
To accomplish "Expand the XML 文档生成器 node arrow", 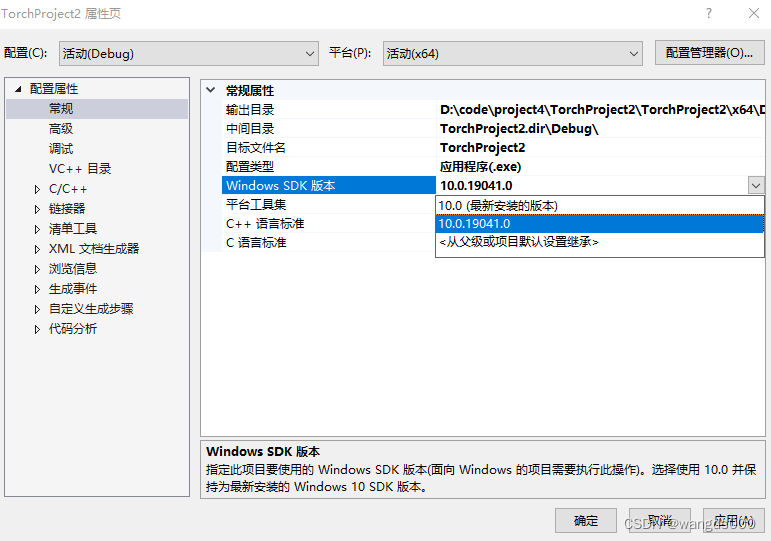I will tap(37, 249).
